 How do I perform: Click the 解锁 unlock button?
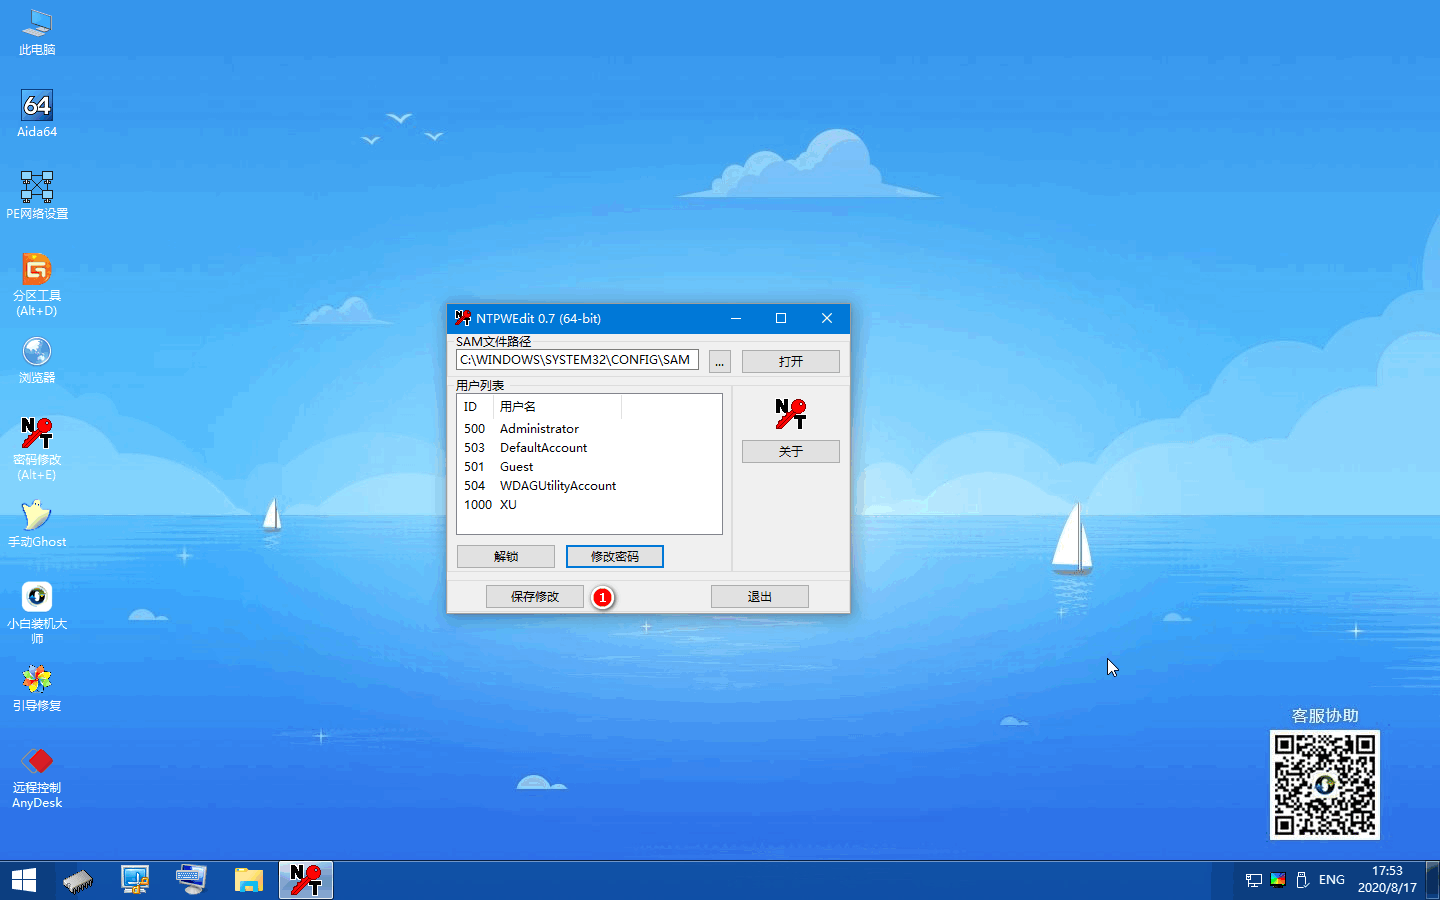click(x=505, y=557)
